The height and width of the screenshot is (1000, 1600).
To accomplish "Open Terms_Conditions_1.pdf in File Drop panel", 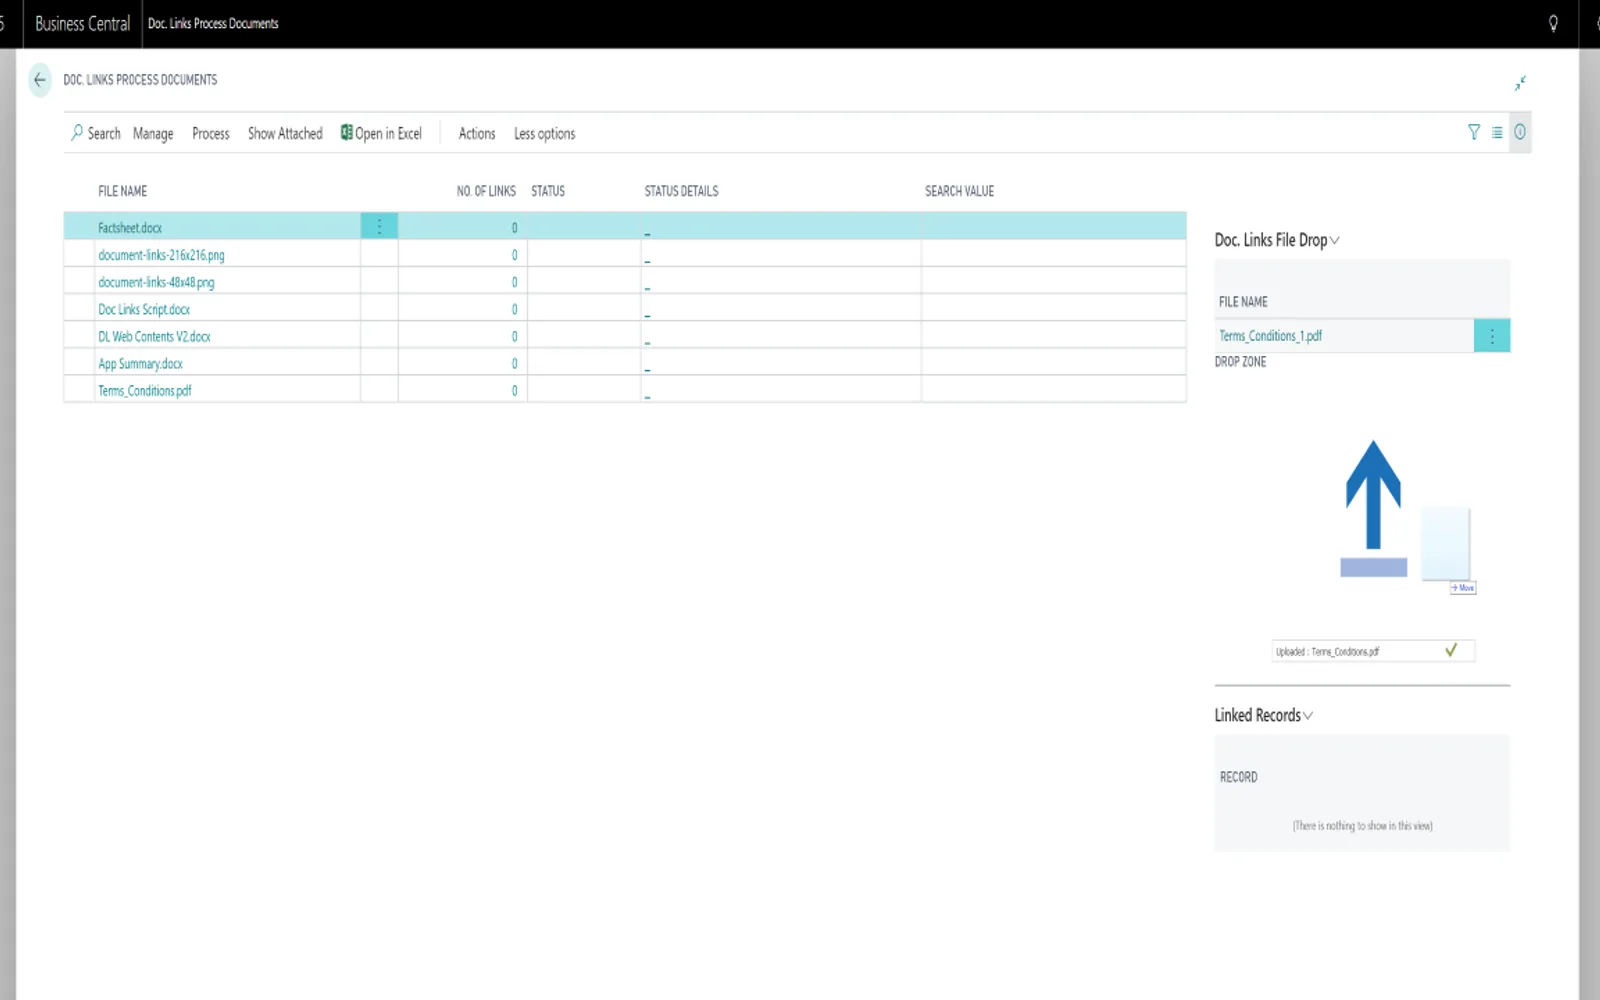I will click(x=1270, y=336).
